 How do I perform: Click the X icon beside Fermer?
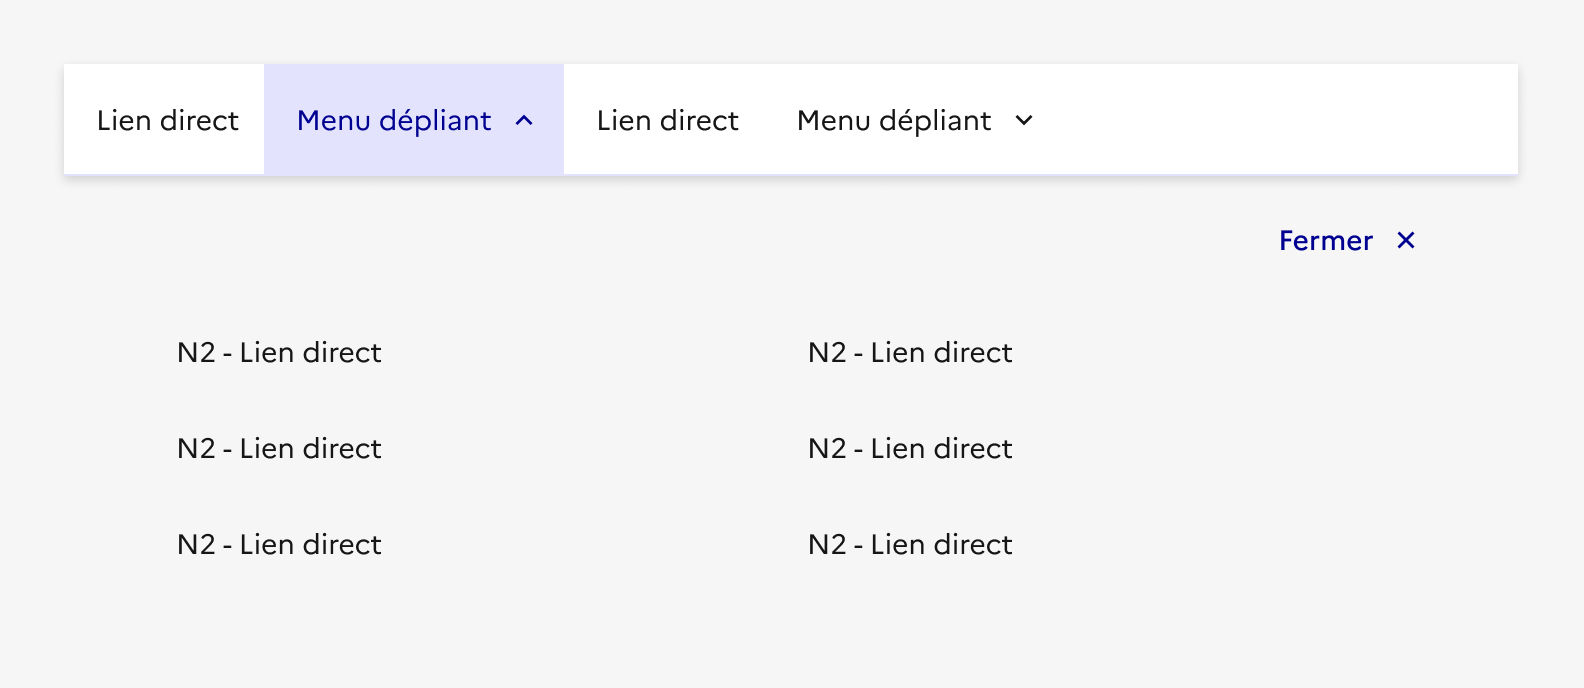click(1406, 240)
